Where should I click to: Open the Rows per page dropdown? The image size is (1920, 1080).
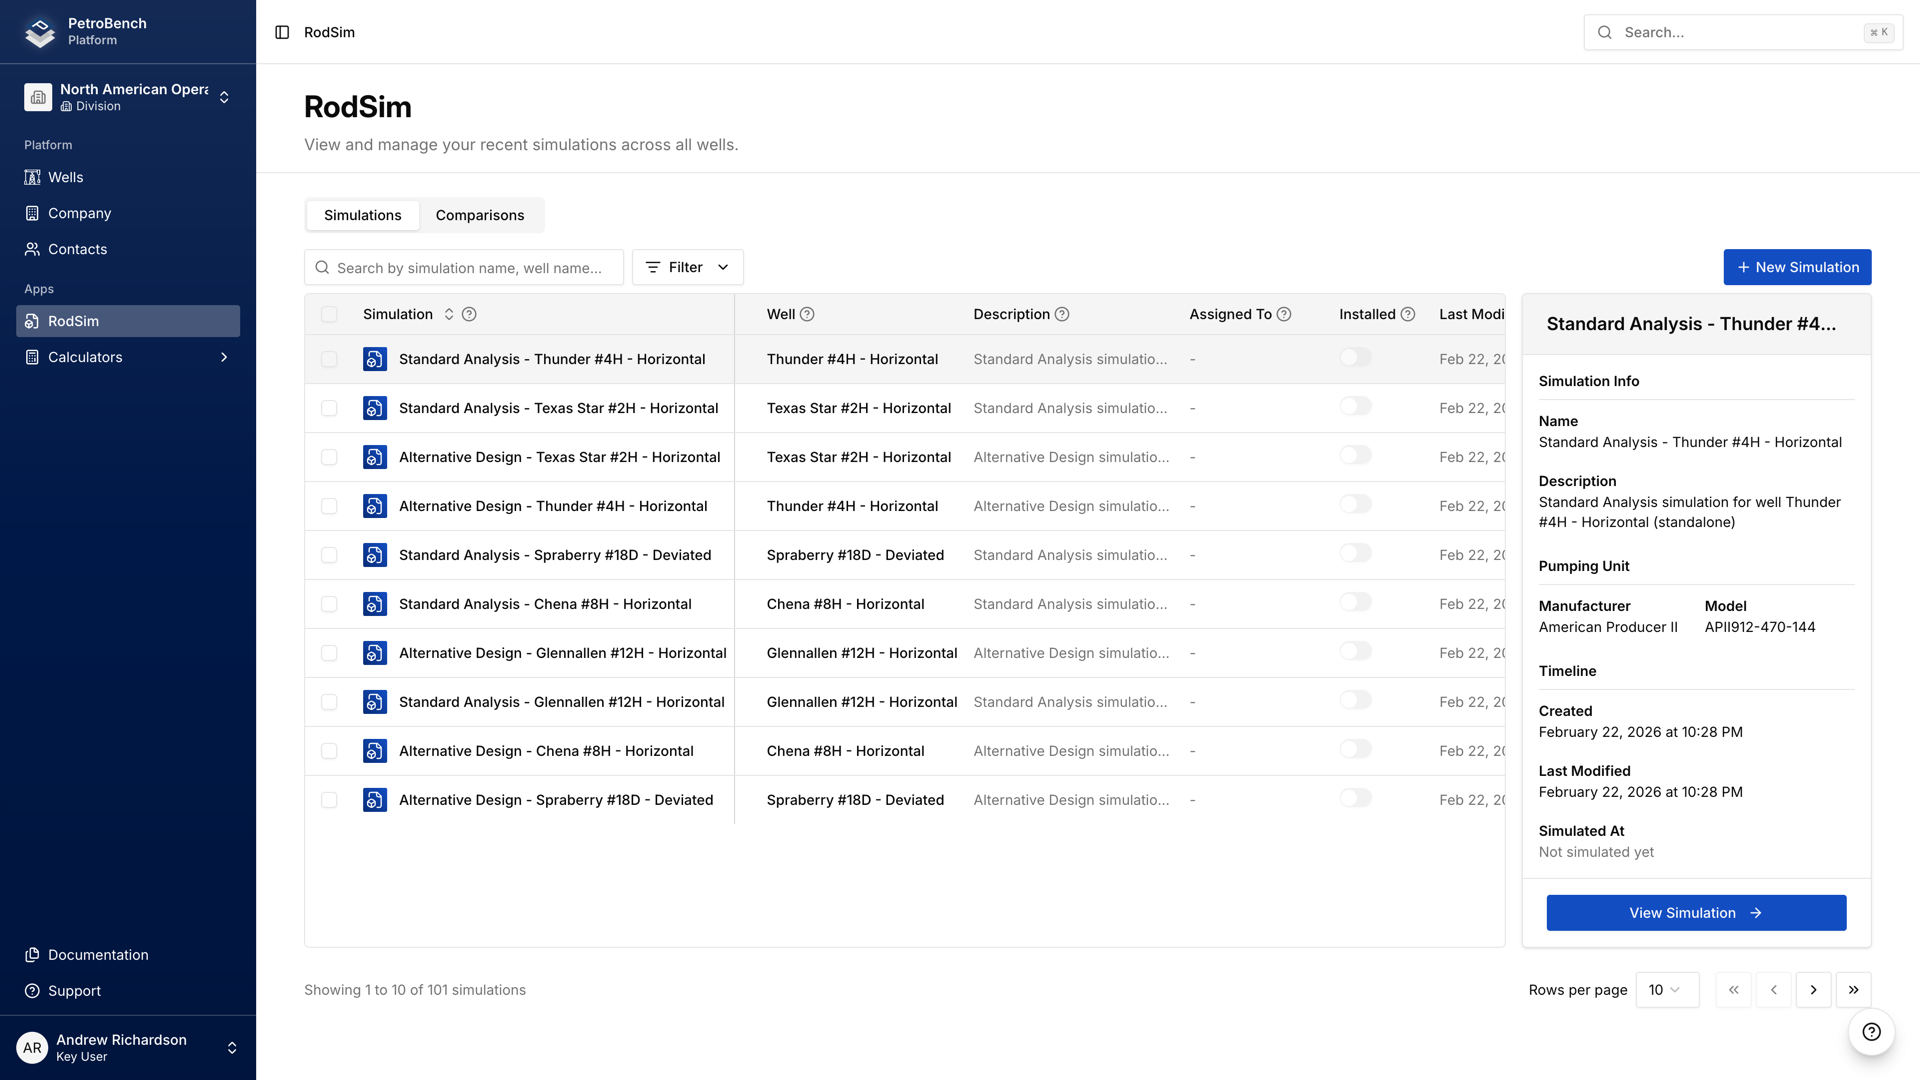1667,990
